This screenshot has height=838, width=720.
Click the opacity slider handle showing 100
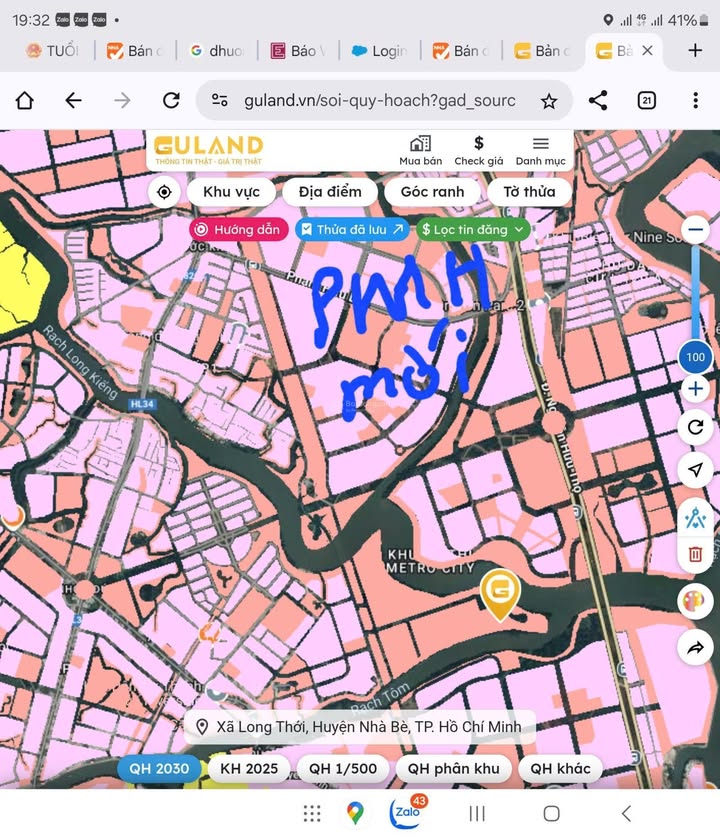tap(696, 357)
